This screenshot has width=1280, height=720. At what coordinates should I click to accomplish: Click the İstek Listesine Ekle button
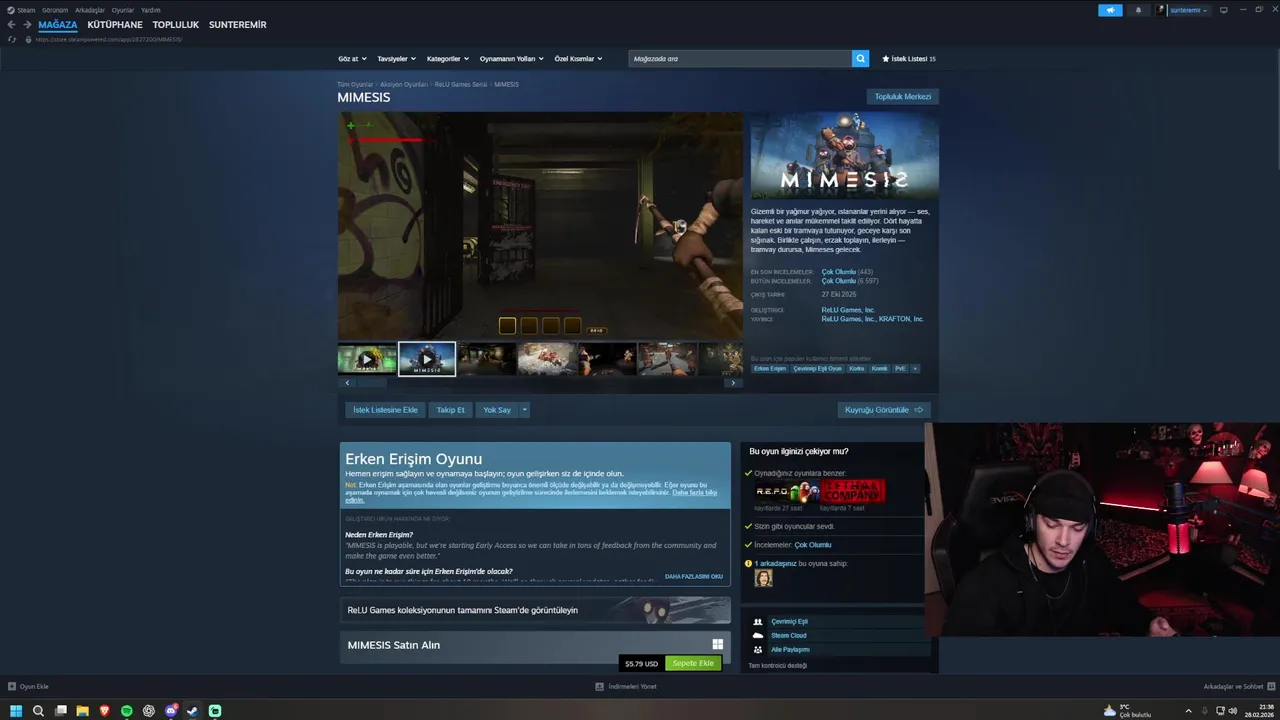[385, 410]
